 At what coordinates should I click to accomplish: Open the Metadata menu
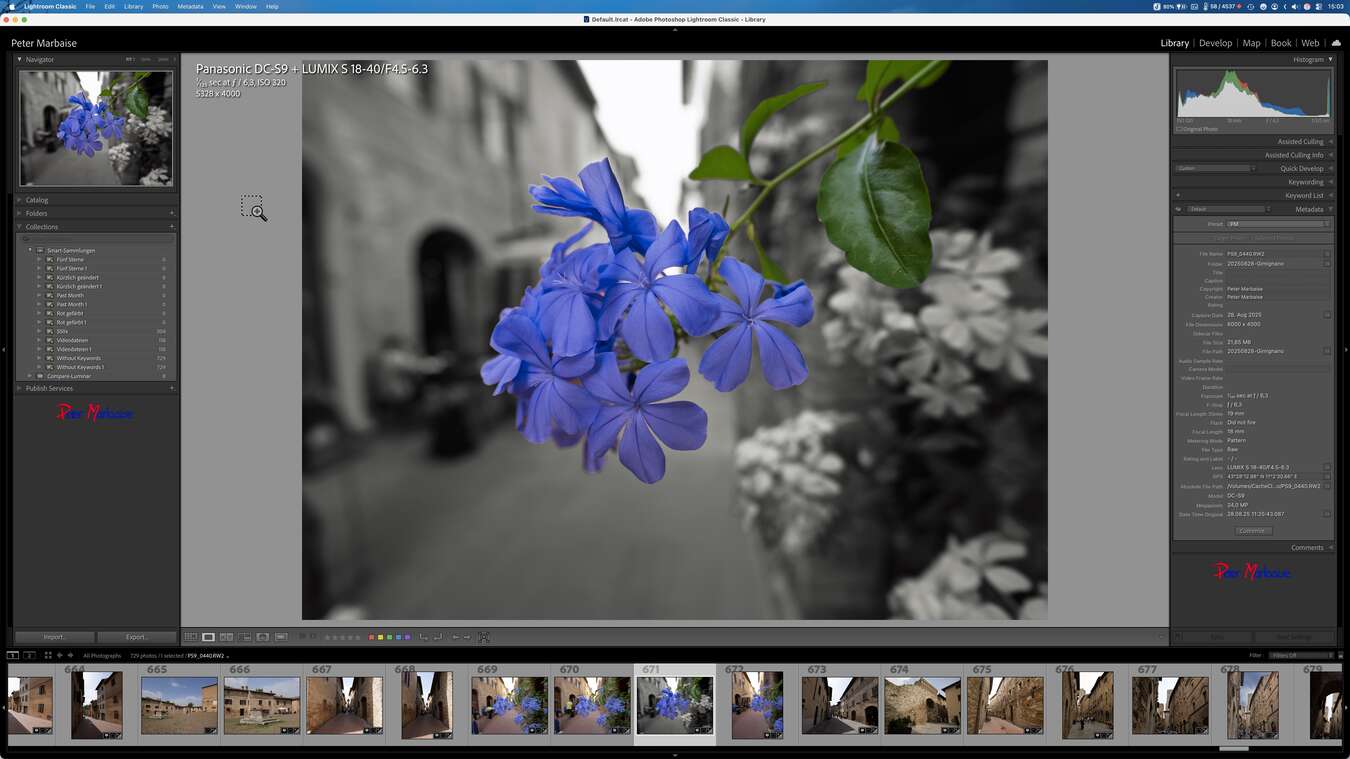[x=190, y=6]
